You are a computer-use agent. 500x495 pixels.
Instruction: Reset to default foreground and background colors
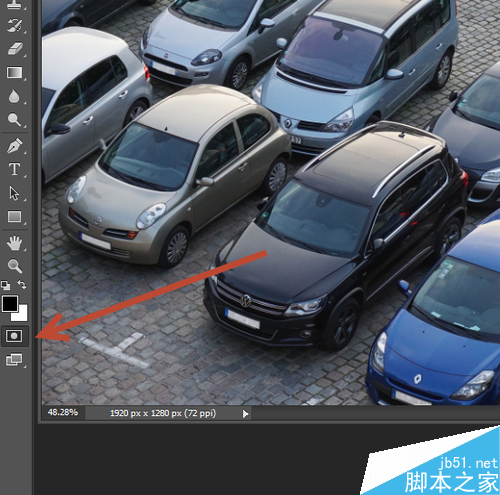pos(6,285)
